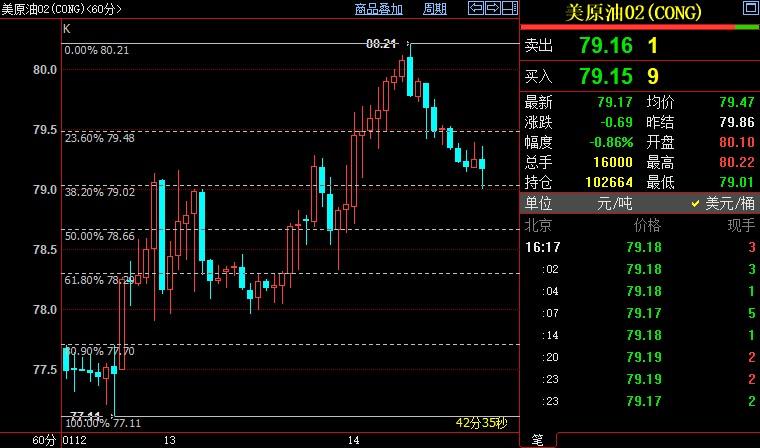Click the 16:17 tick trade row
The image size is (760, 448).
[x=640, y=246]
